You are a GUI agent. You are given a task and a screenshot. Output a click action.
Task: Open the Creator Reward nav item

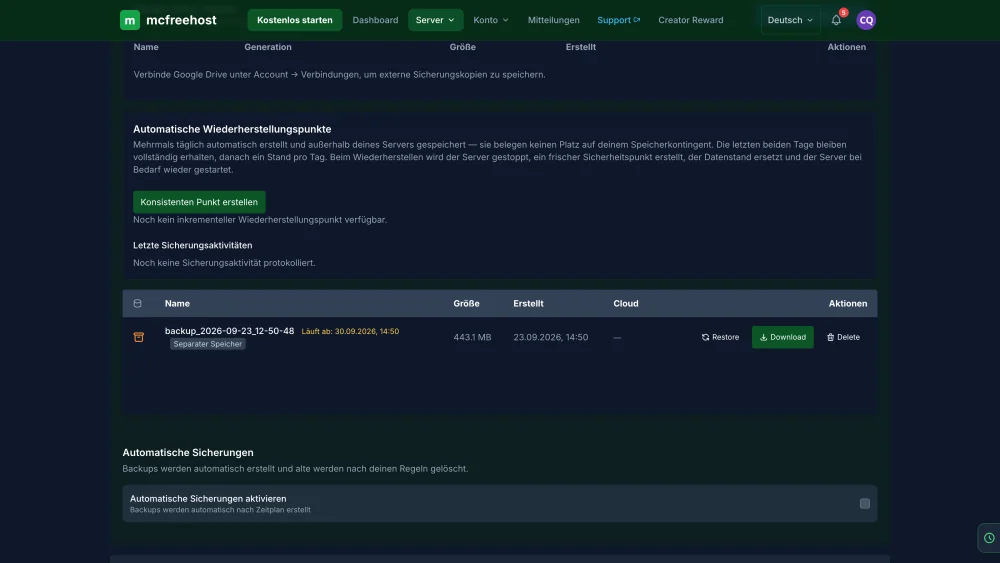[x=691, y=20]
